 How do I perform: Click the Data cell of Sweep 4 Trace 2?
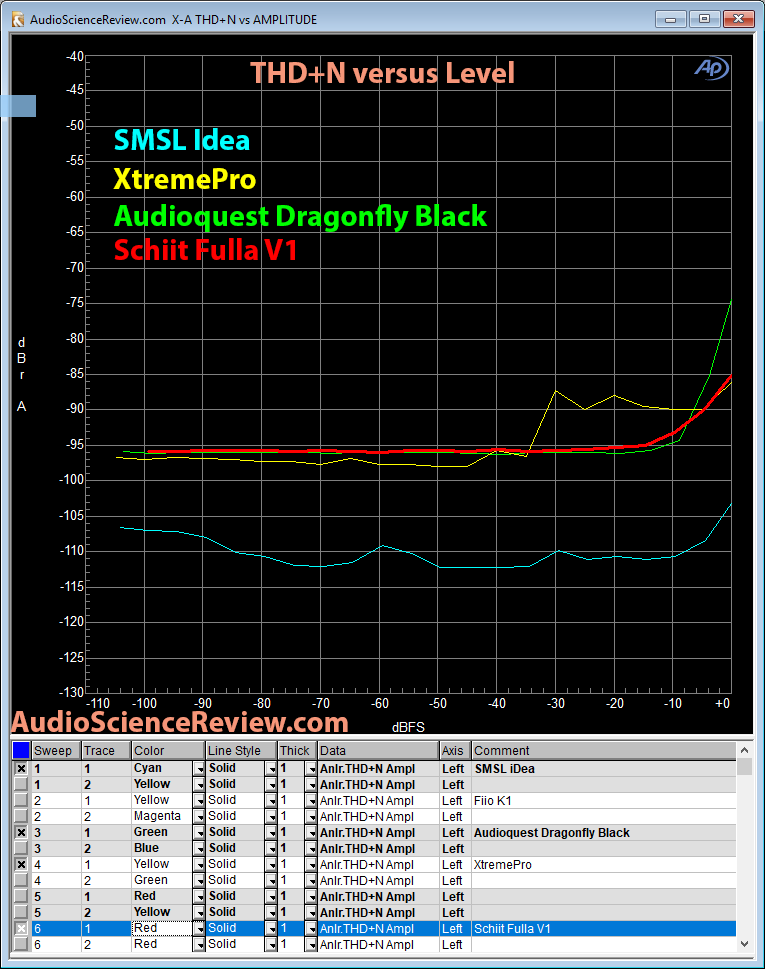coord(378,881)
